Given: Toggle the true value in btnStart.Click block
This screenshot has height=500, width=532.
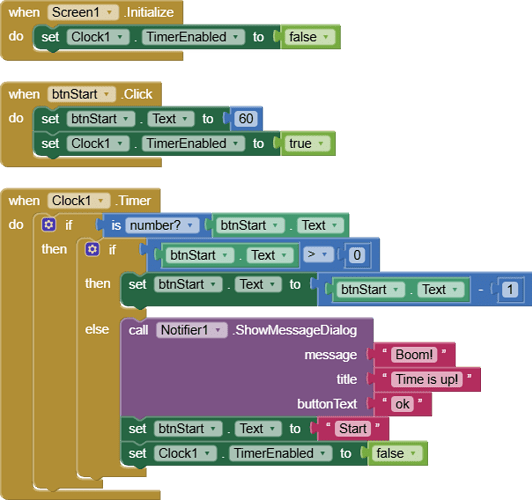Looking at the screenshot, I should tap(307, 143).
